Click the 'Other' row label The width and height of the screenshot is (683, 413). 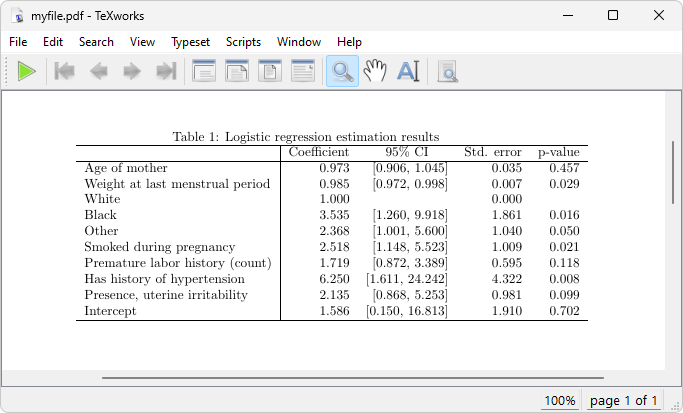(x=101, y=231)
